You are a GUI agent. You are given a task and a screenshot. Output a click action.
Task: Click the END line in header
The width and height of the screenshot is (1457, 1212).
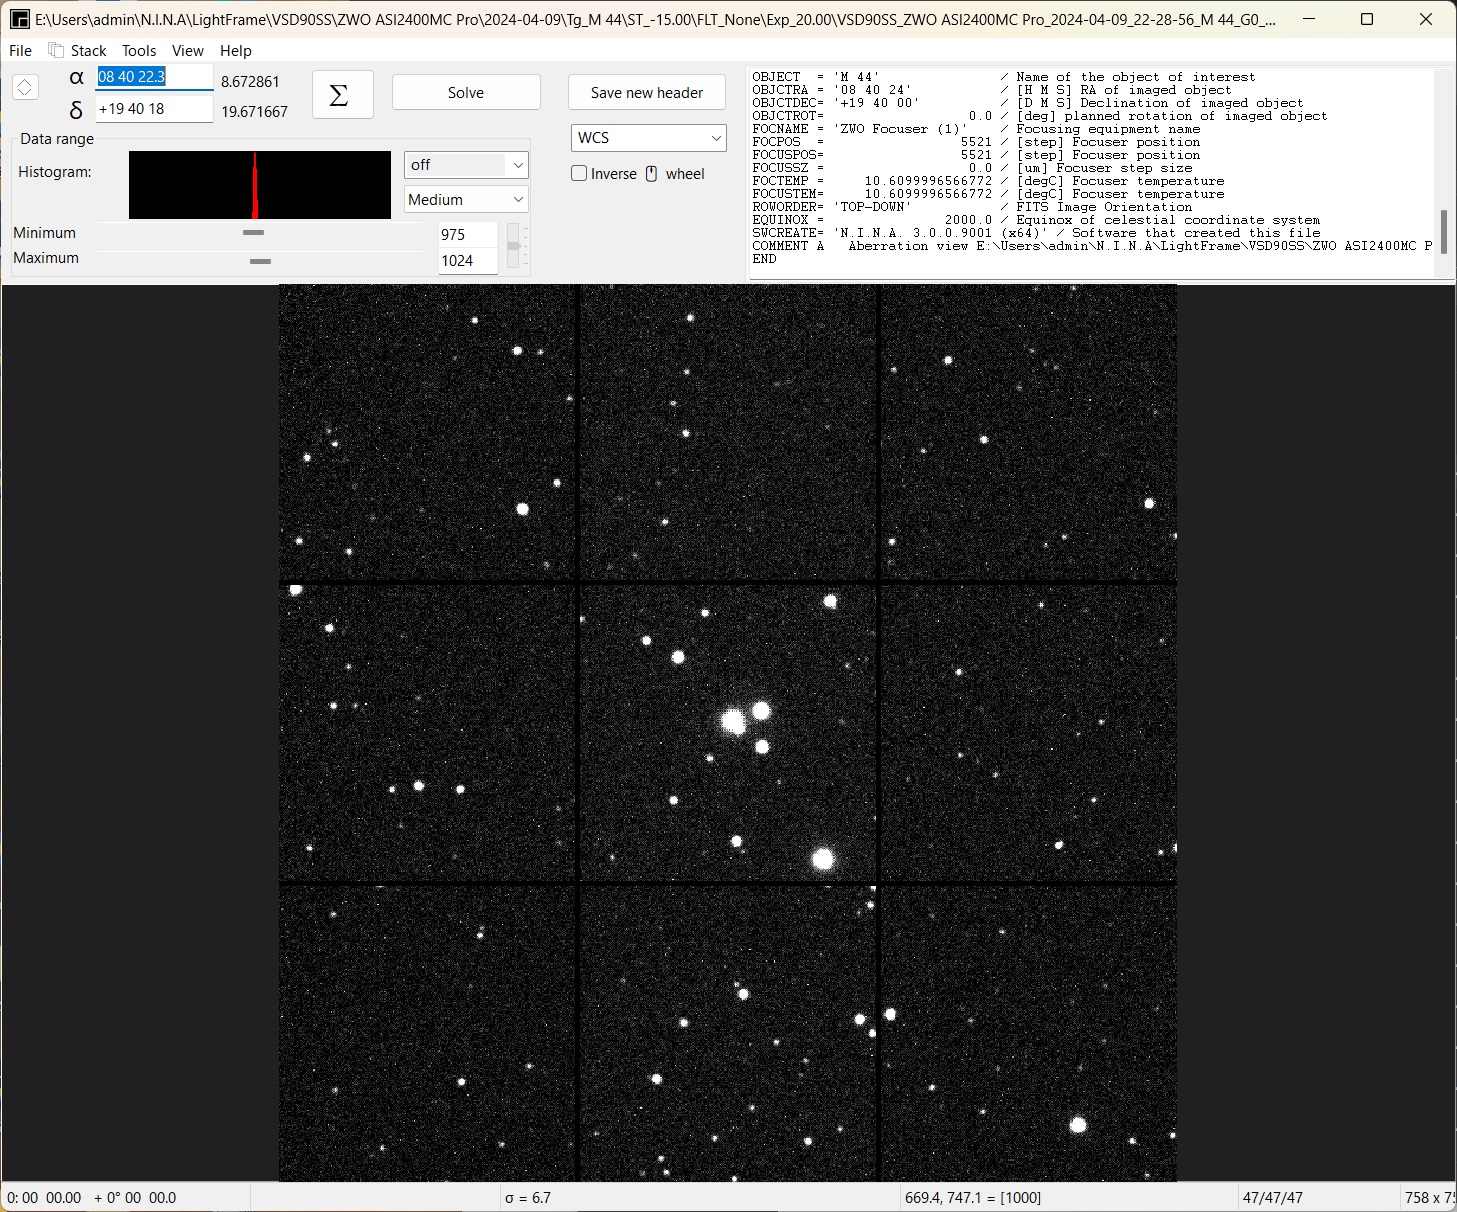point(764,259)
